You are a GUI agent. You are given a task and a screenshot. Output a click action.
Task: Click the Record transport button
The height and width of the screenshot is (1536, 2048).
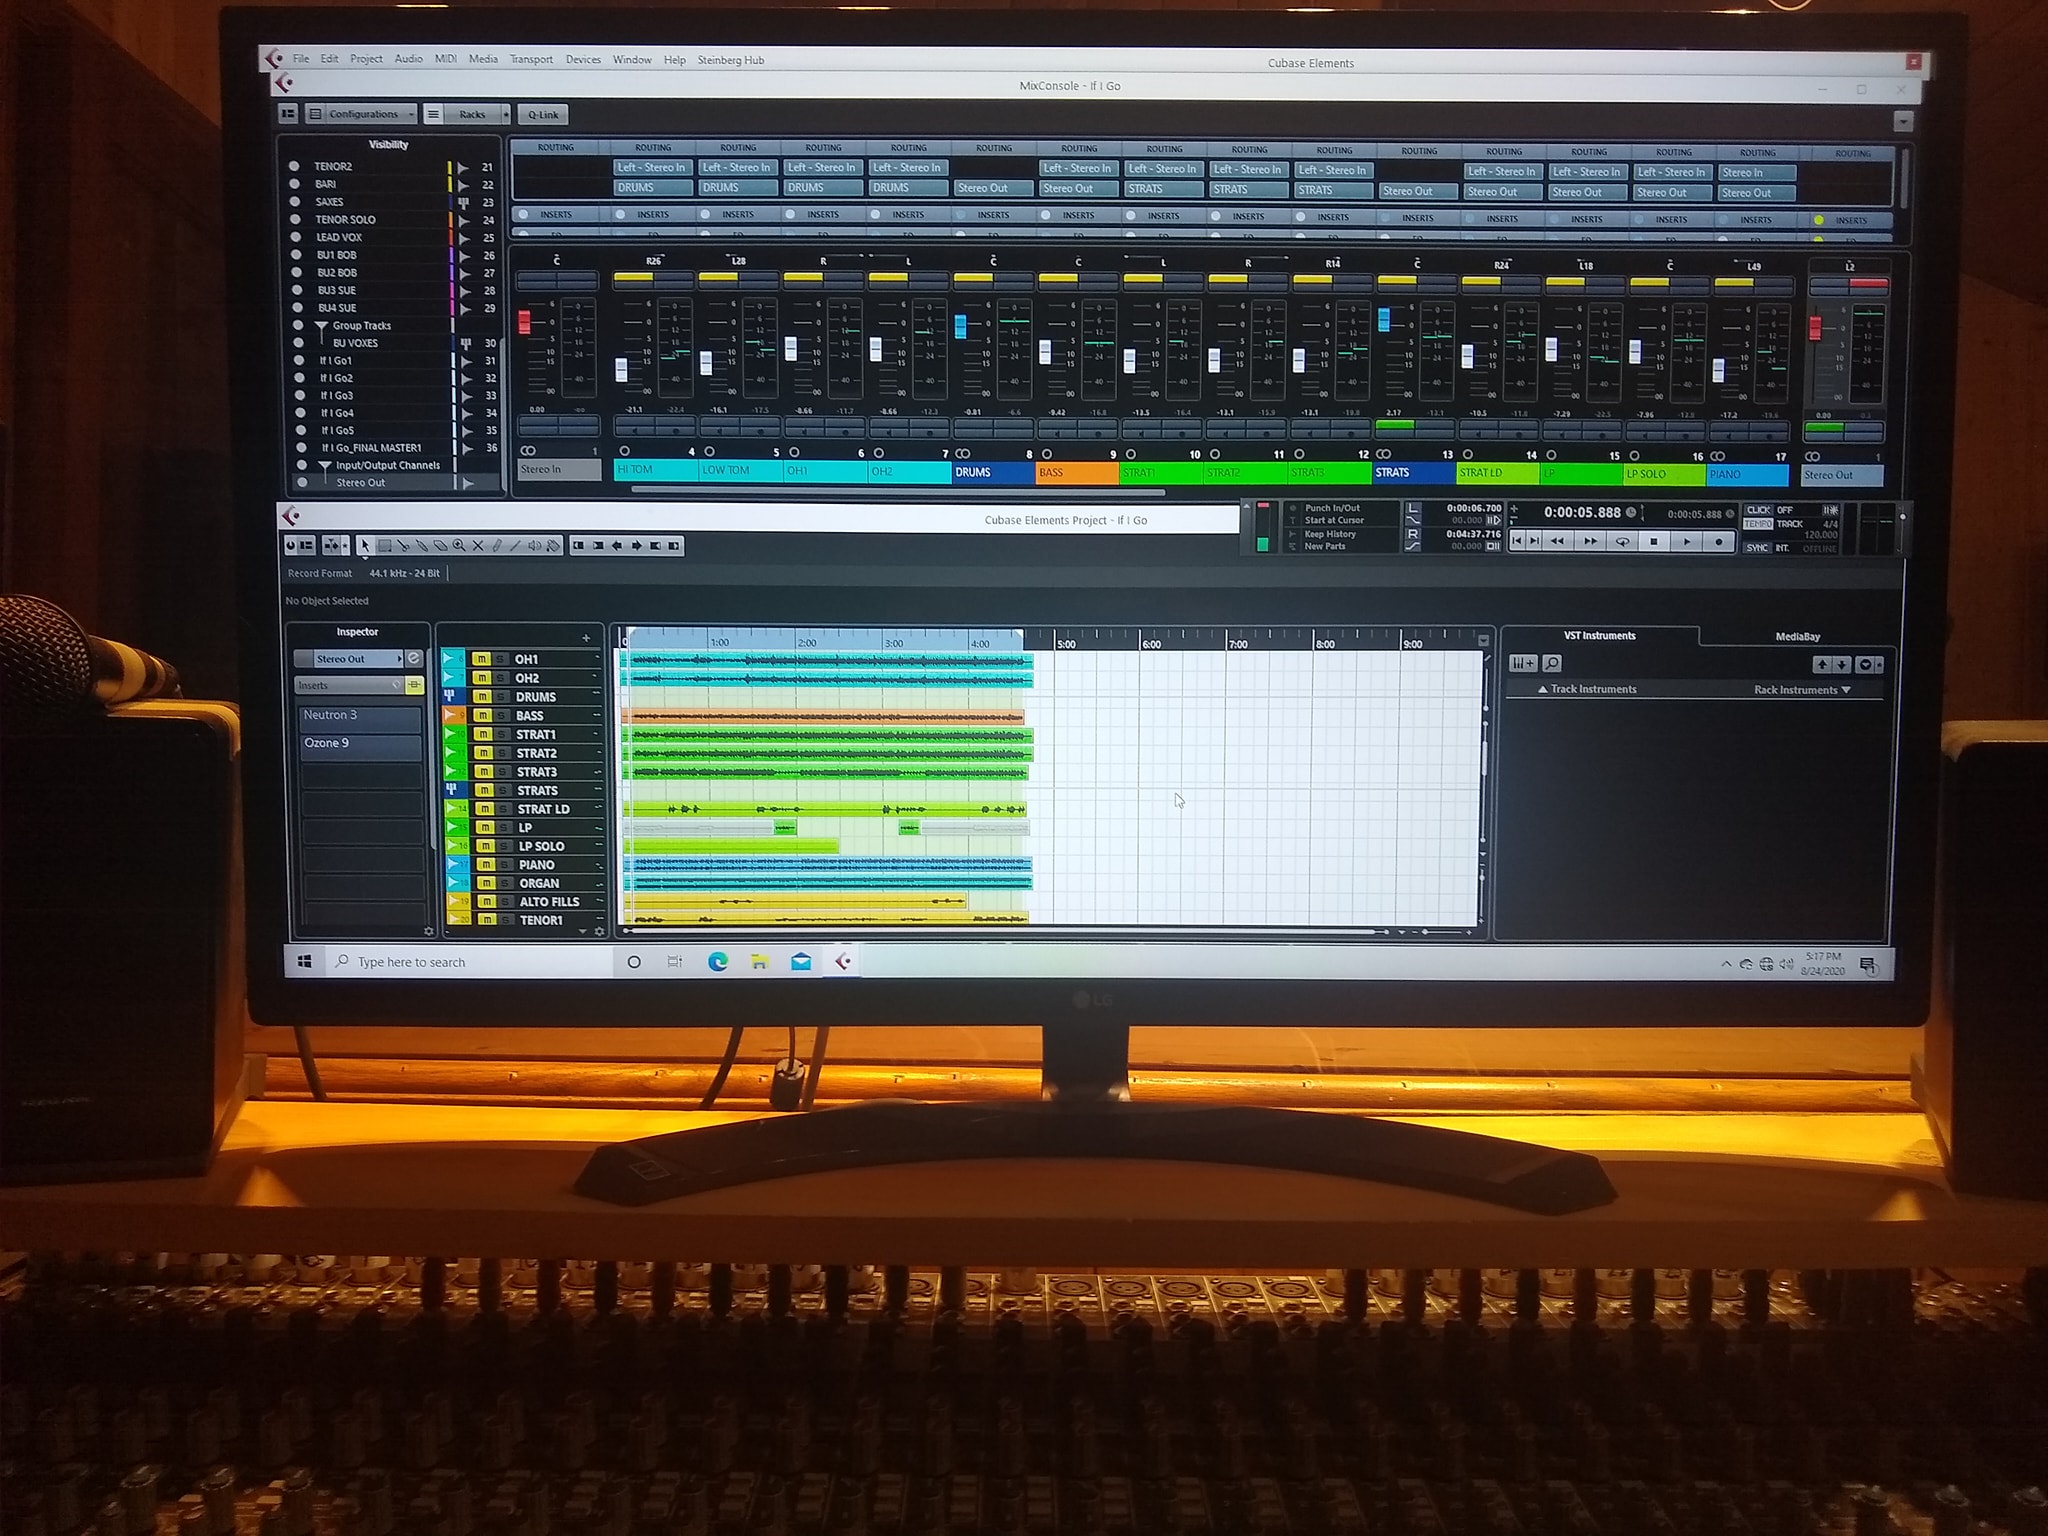tap(1719, 541)
